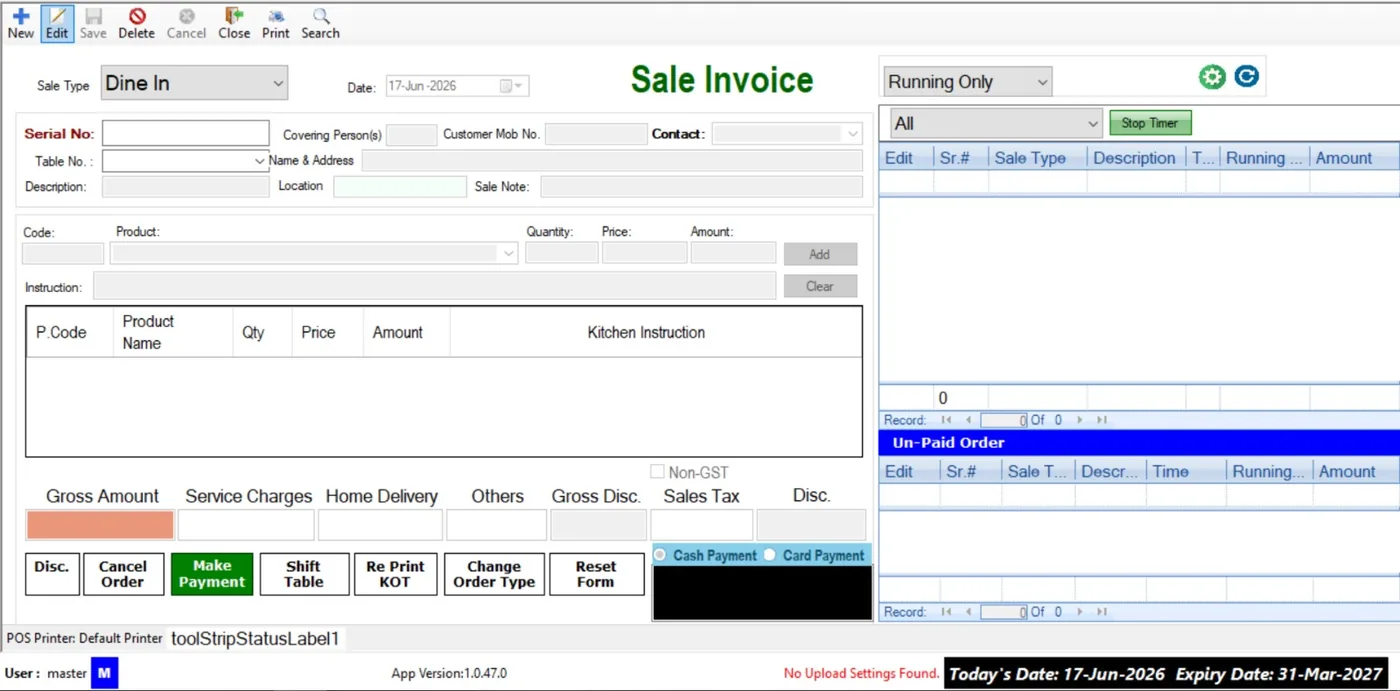1400x691 pixels.
Task: Expand the Date field dropdown arrow
Action: pos(520,86)
